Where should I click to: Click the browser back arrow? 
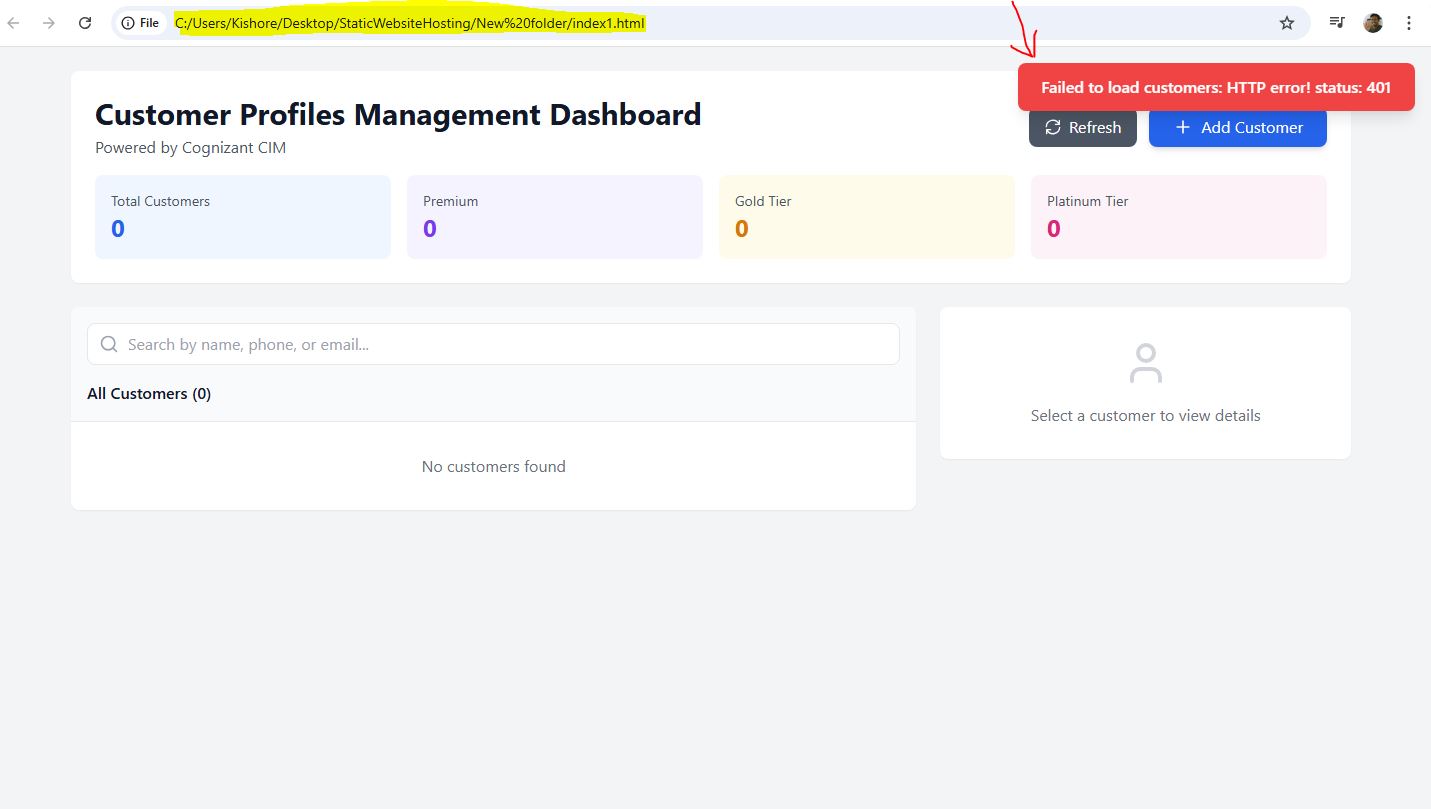13,23
